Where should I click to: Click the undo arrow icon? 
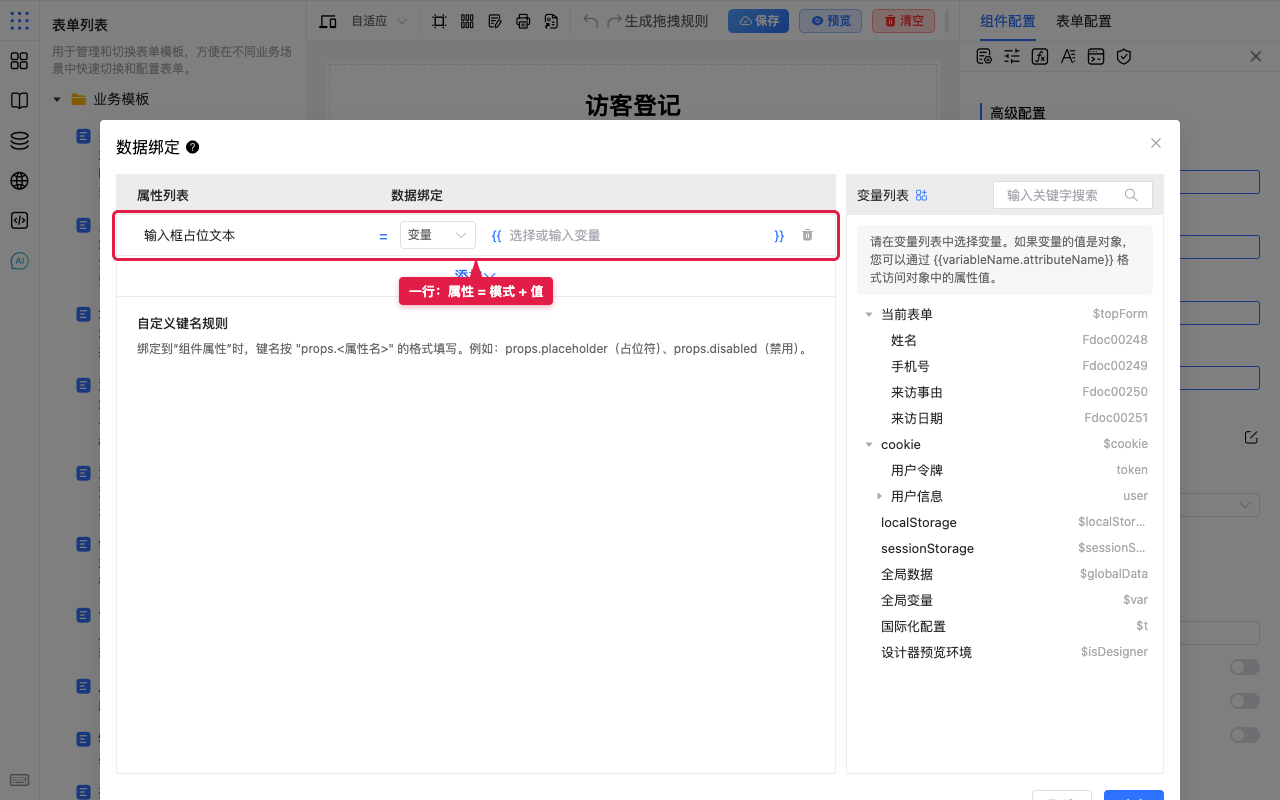pos(590,21)
